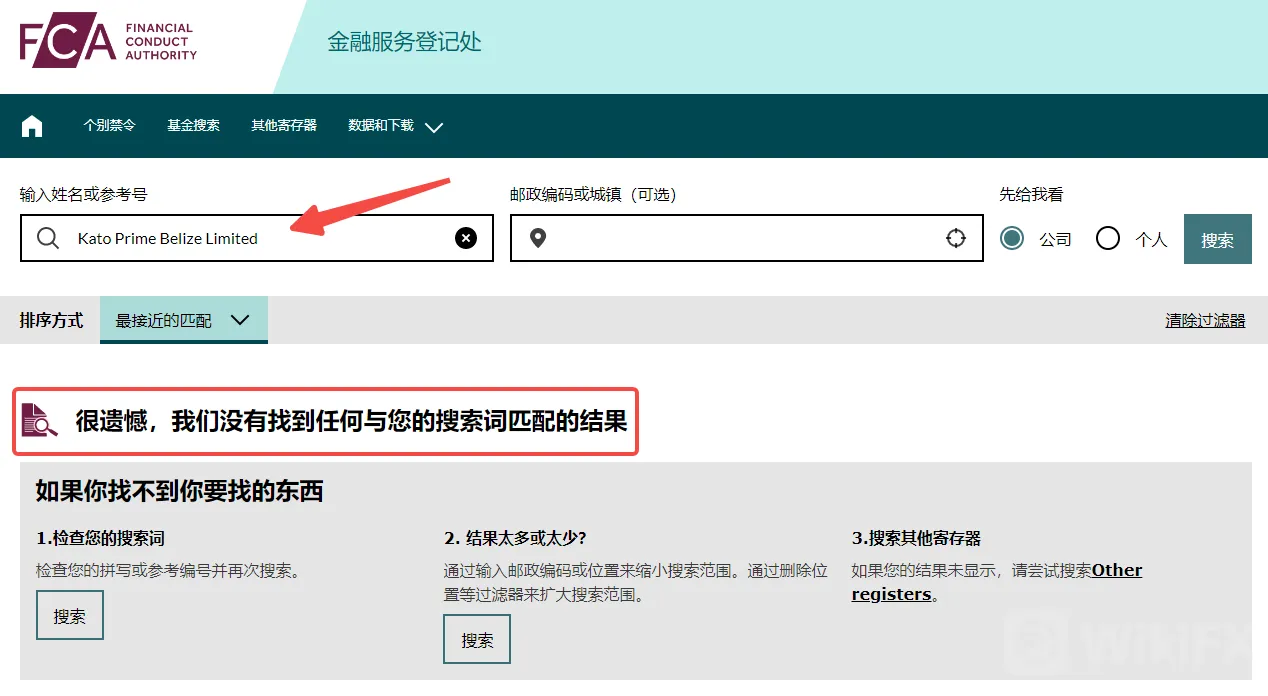Viewport: 1268px width, 696px height.
Task: Use current location crosshair icon
Action: [x=956, y=238]
